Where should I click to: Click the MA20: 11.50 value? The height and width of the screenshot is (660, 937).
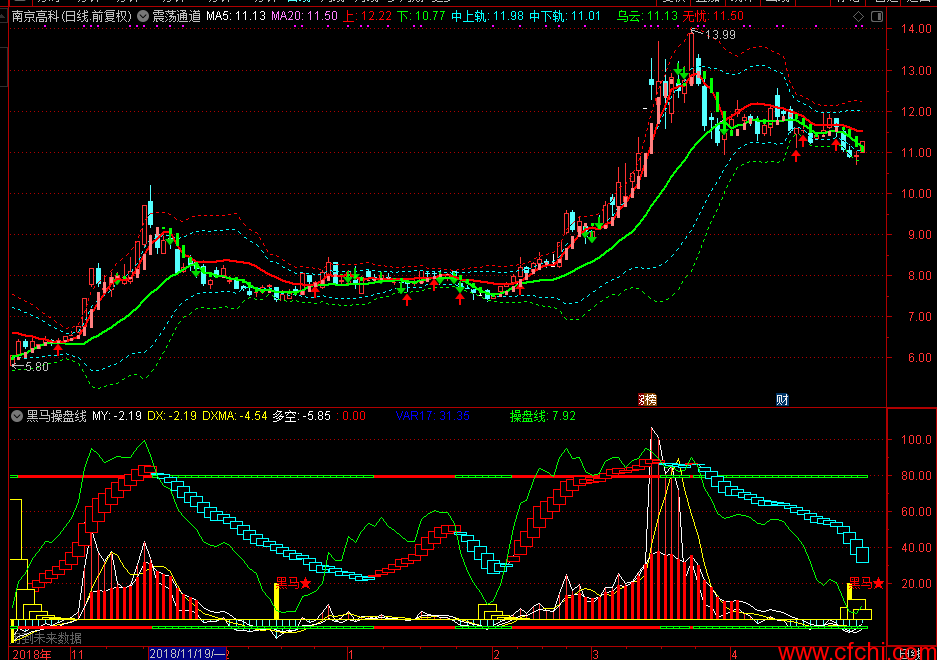click(304, 16)
